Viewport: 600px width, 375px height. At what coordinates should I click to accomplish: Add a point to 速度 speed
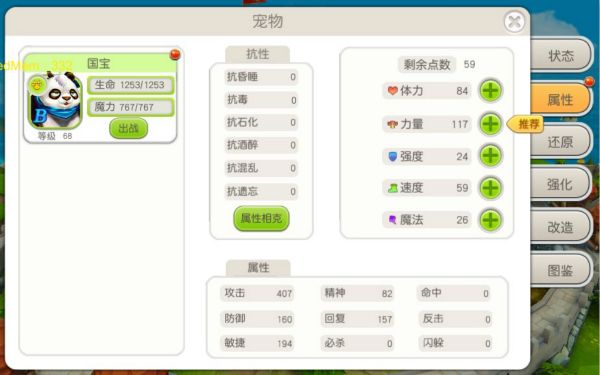pos(491,188)
